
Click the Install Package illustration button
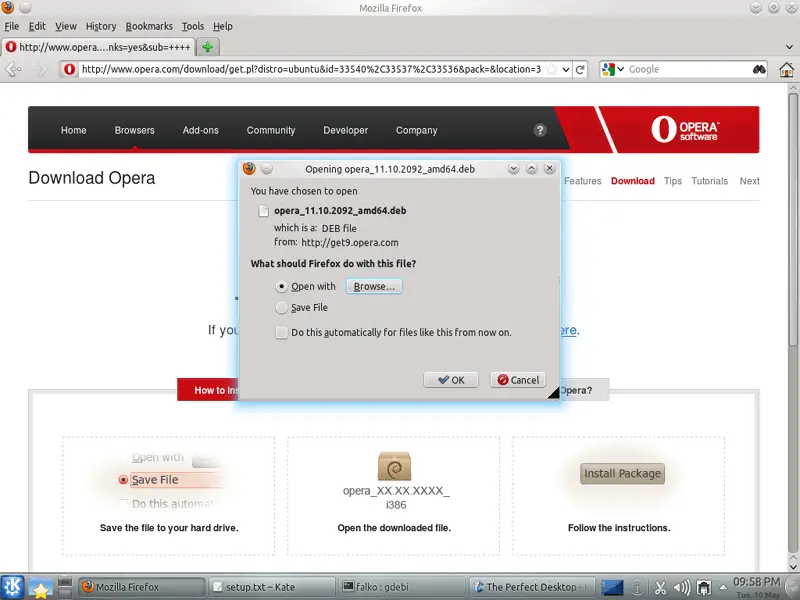click(x=622, y=473)
